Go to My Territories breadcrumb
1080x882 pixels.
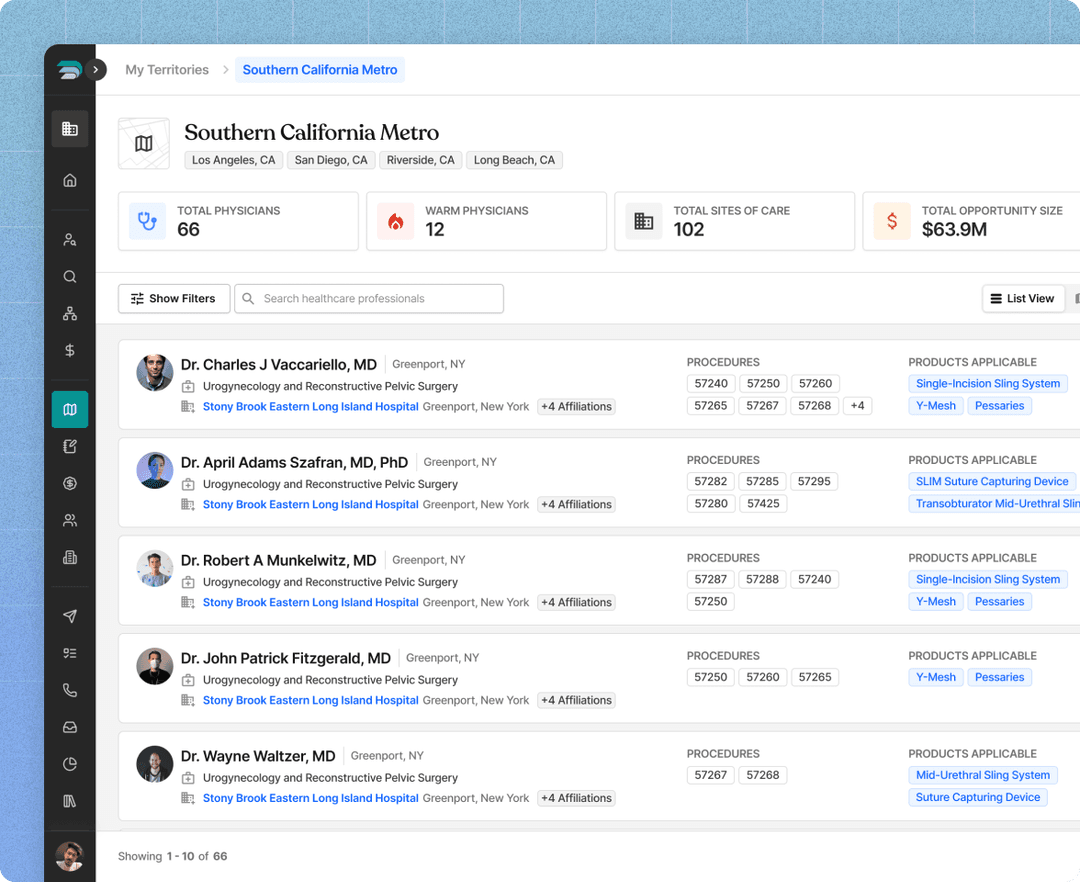[167, 70]
